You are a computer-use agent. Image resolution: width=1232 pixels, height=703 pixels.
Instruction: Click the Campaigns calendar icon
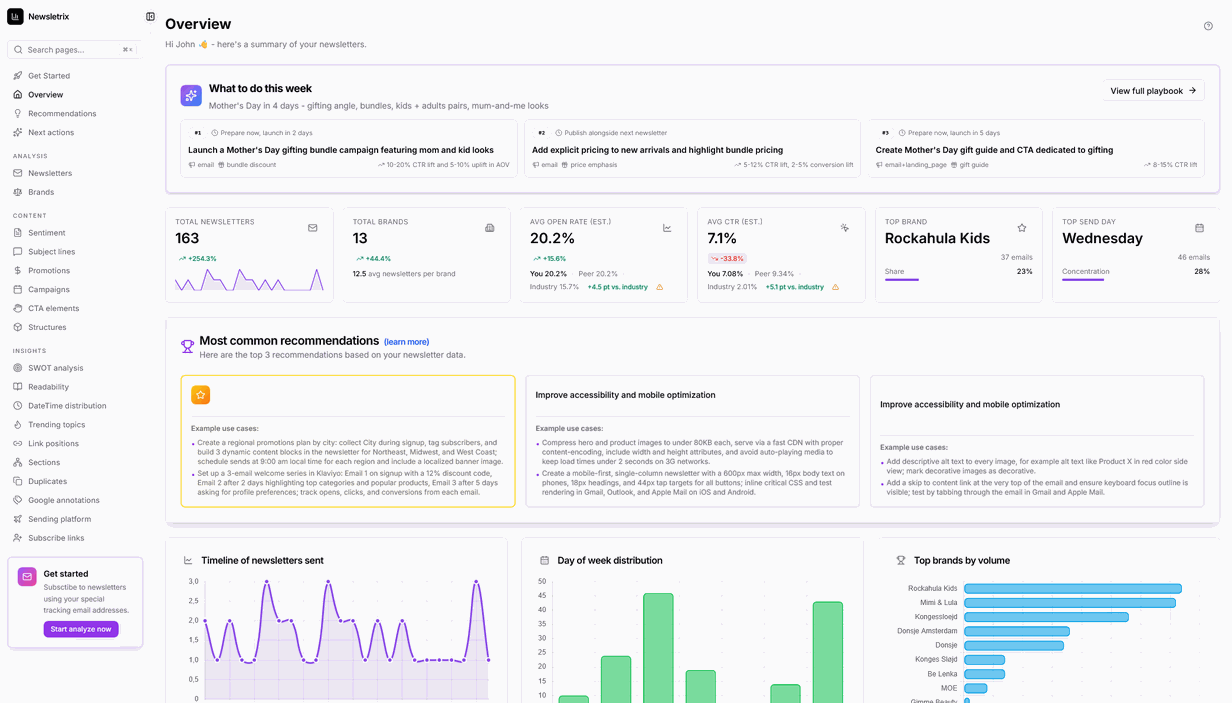tap(18, 290)
